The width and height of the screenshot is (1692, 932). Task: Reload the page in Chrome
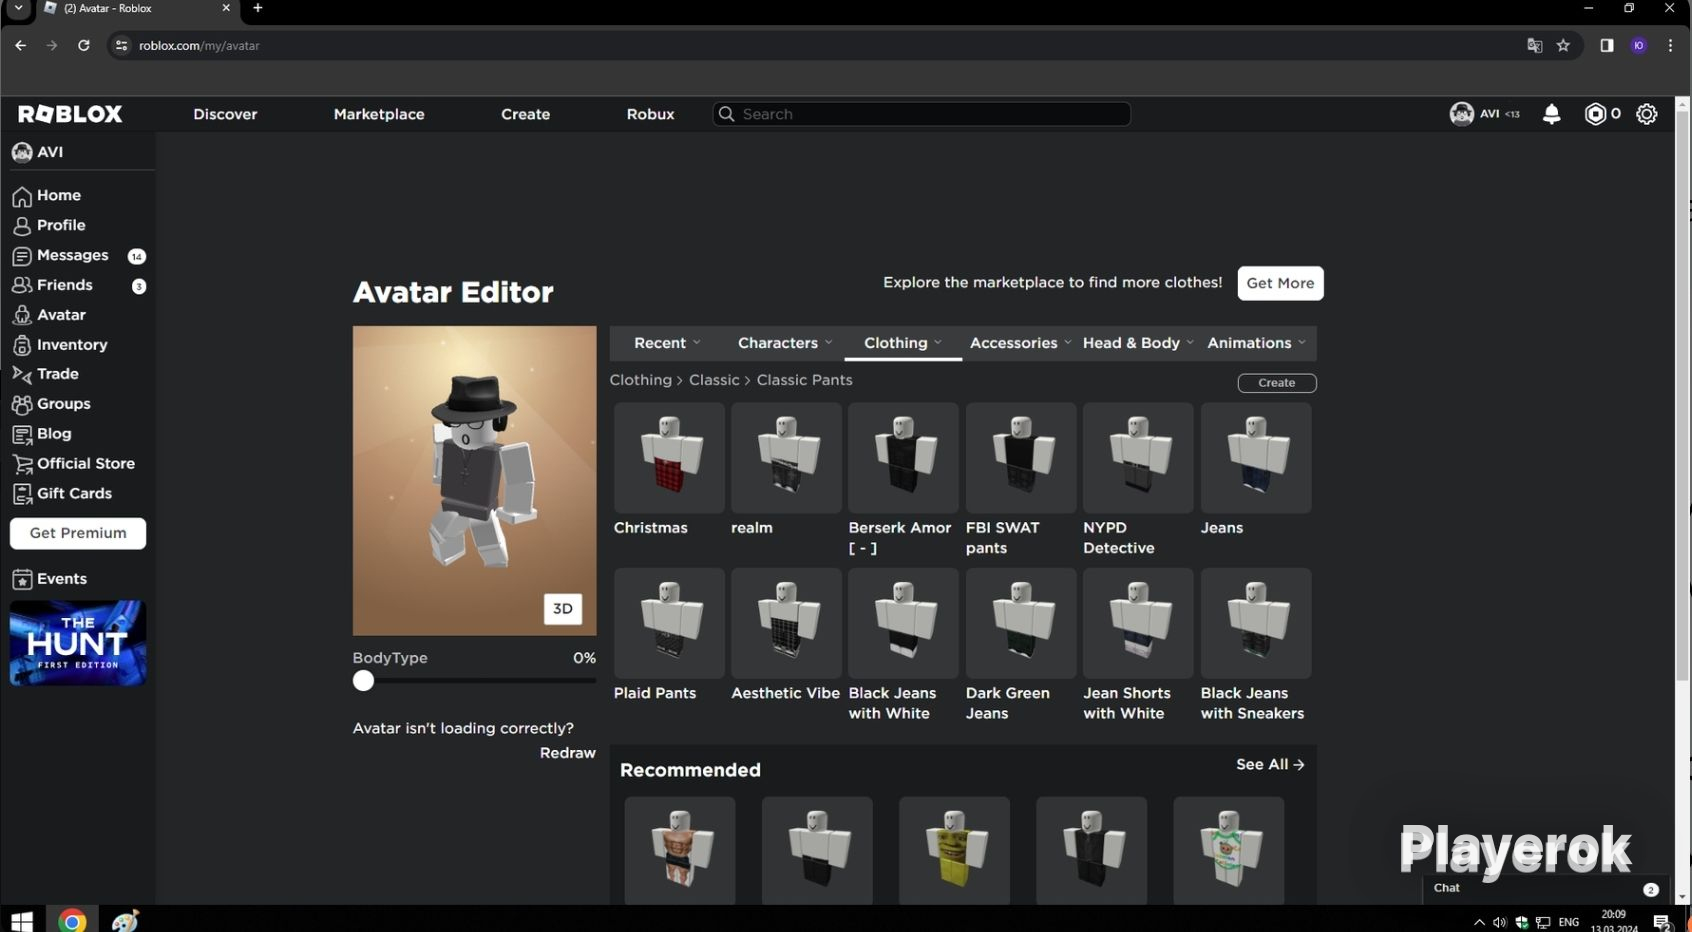84,45
